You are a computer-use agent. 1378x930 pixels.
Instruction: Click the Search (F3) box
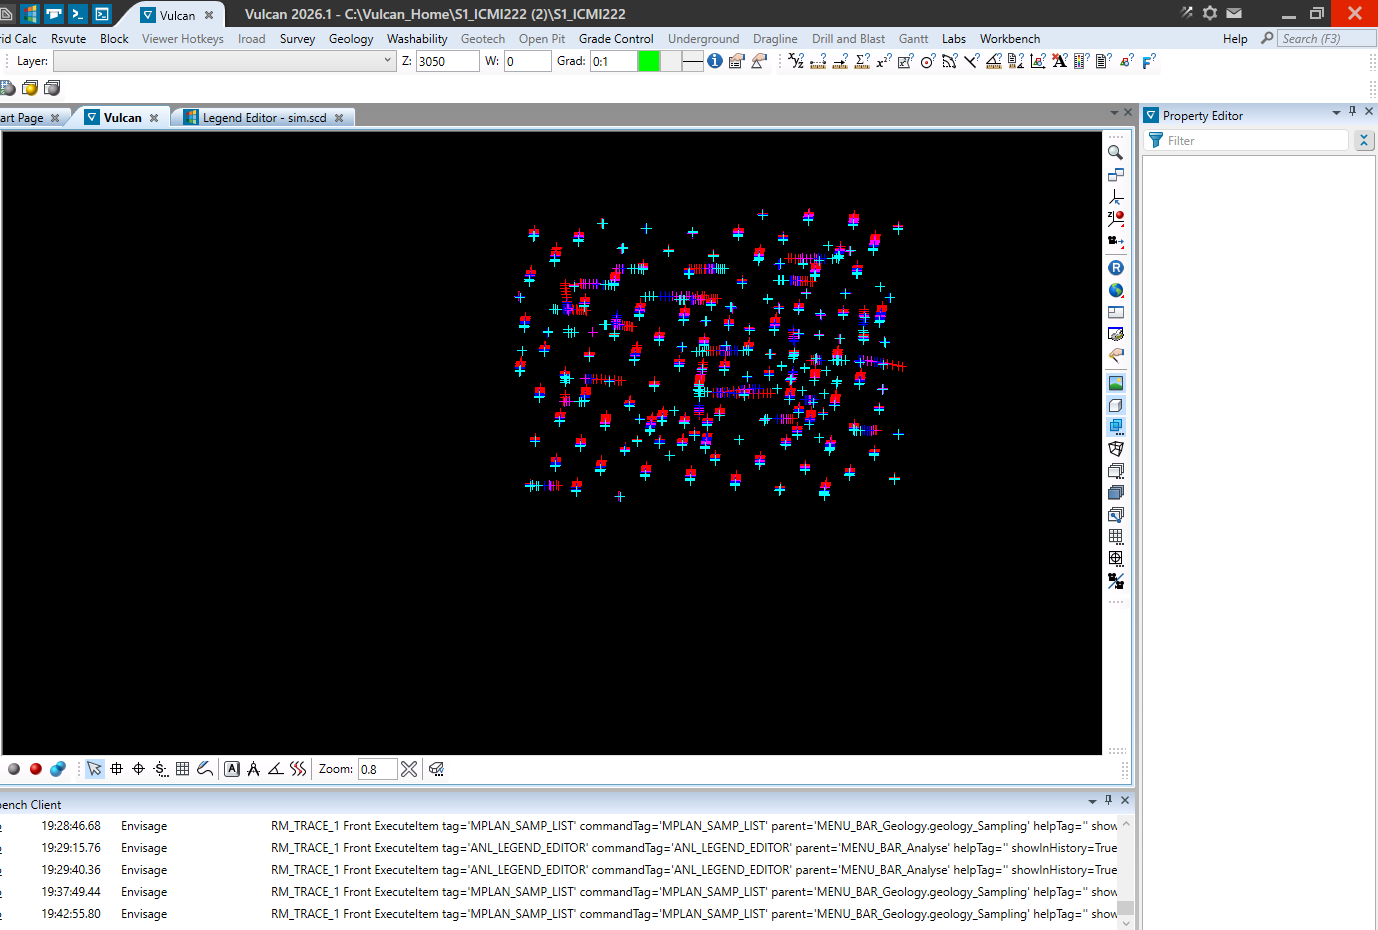(1326, 39)
